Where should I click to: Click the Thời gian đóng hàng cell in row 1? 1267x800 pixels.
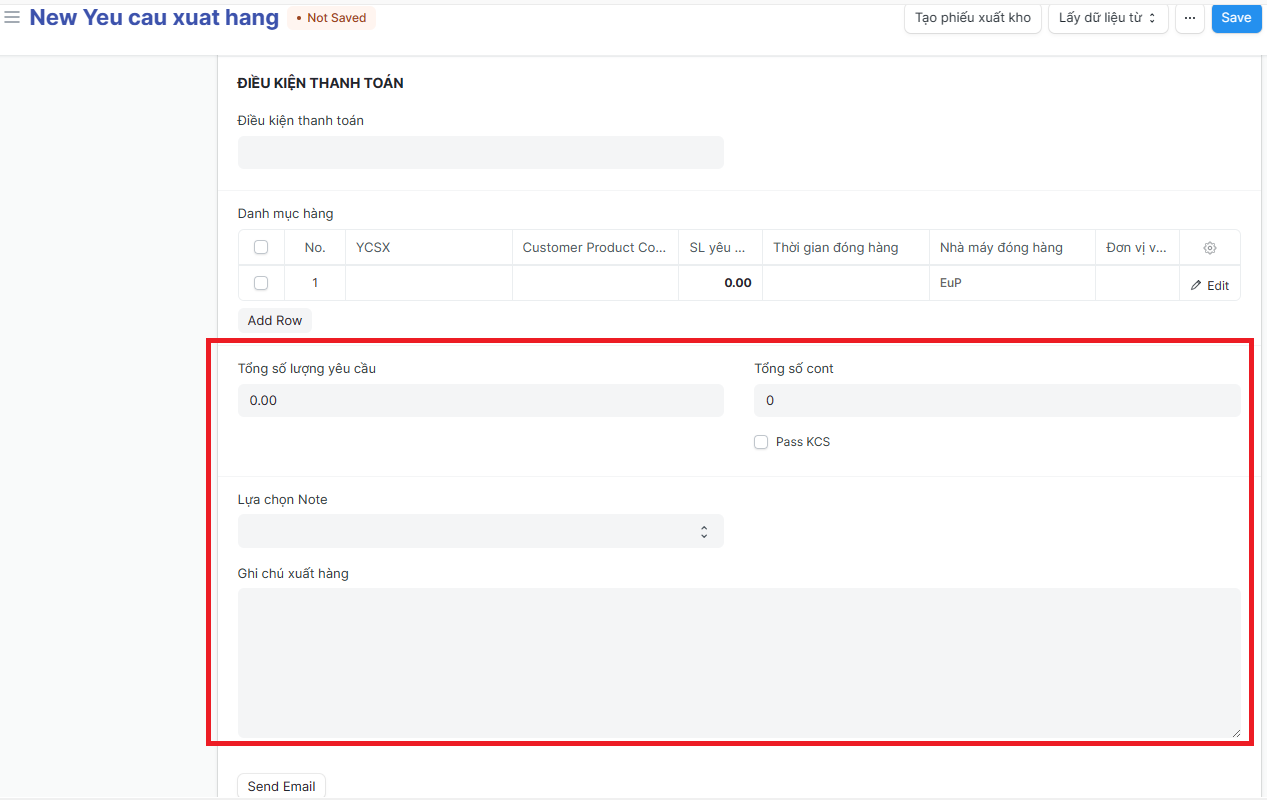(845, 283)
